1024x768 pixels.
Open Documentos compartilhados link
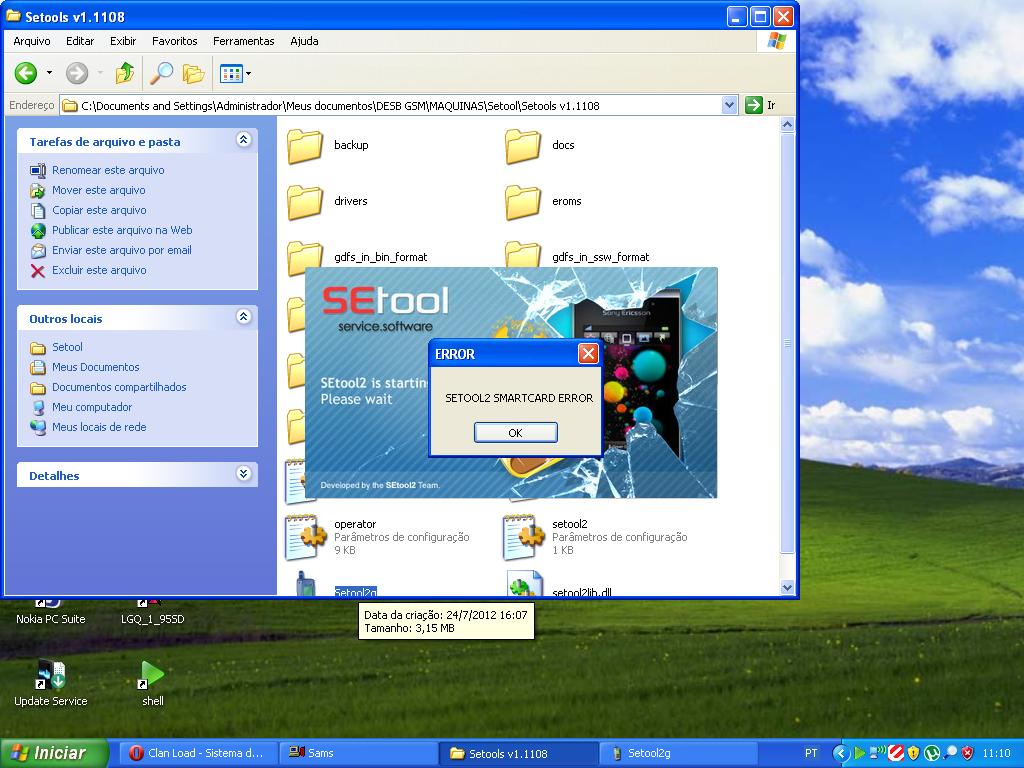pyautogui.click(x=119, y=387)
